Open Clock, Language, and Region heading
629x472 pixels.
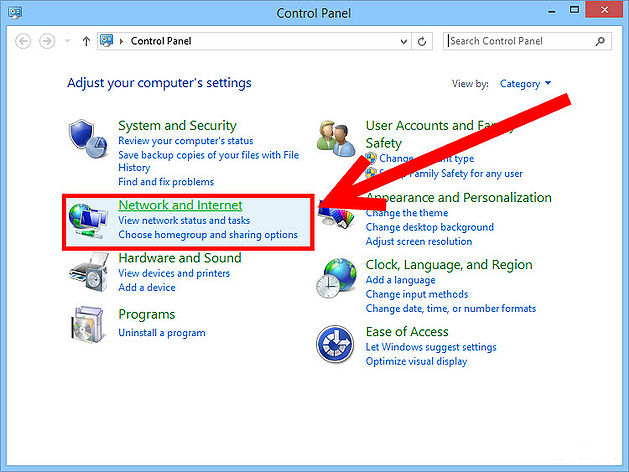pos(449,265)
